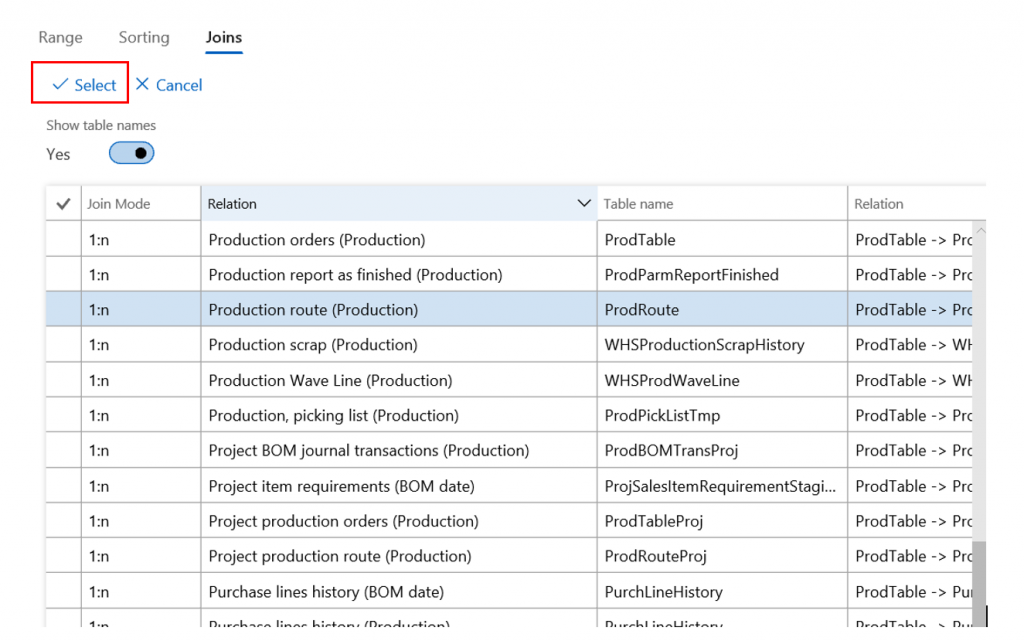Toggle the Show table names switch
Viewport: 1024px width, 641px height.
131,153
